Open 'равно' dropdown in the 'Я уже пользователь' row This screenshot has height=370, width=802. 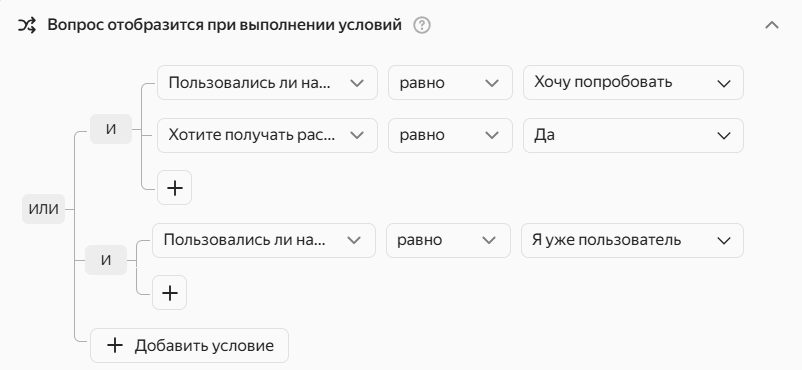coord(448,240)
